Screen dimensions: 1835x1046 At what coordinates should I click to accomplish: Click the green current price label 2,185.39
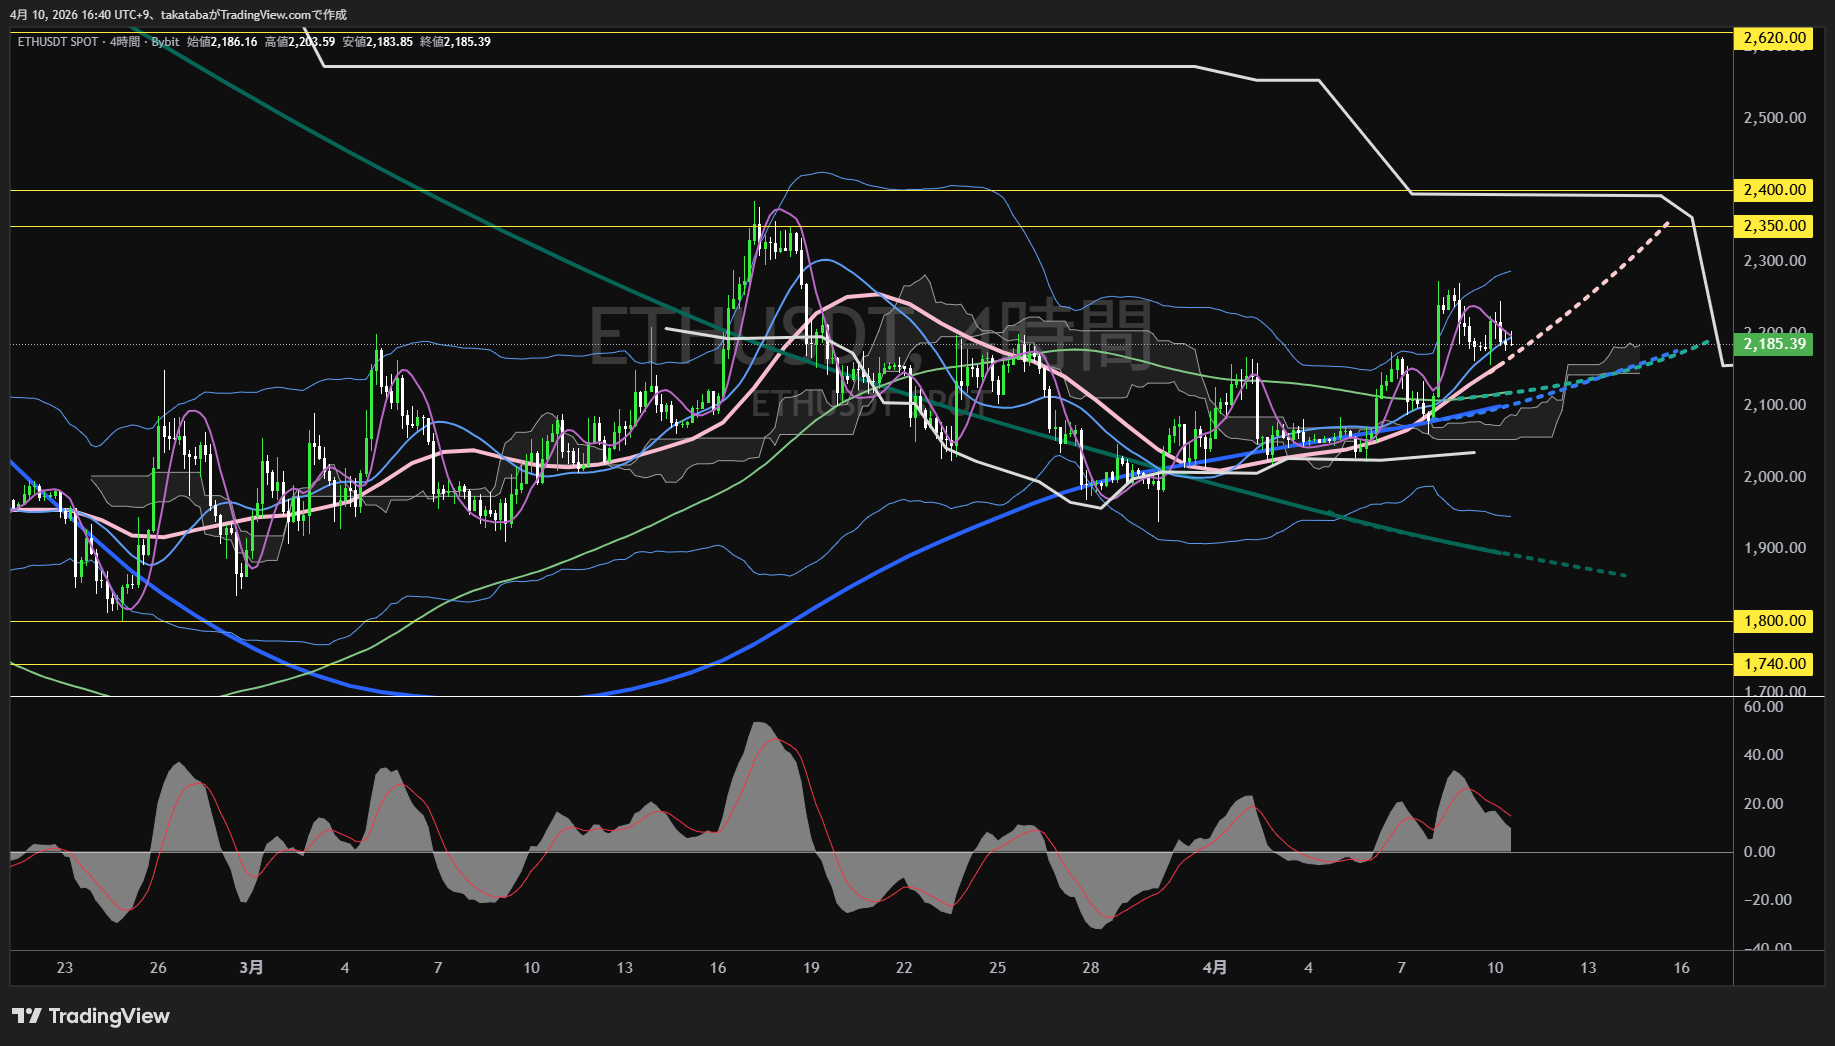click(1774, 344)
